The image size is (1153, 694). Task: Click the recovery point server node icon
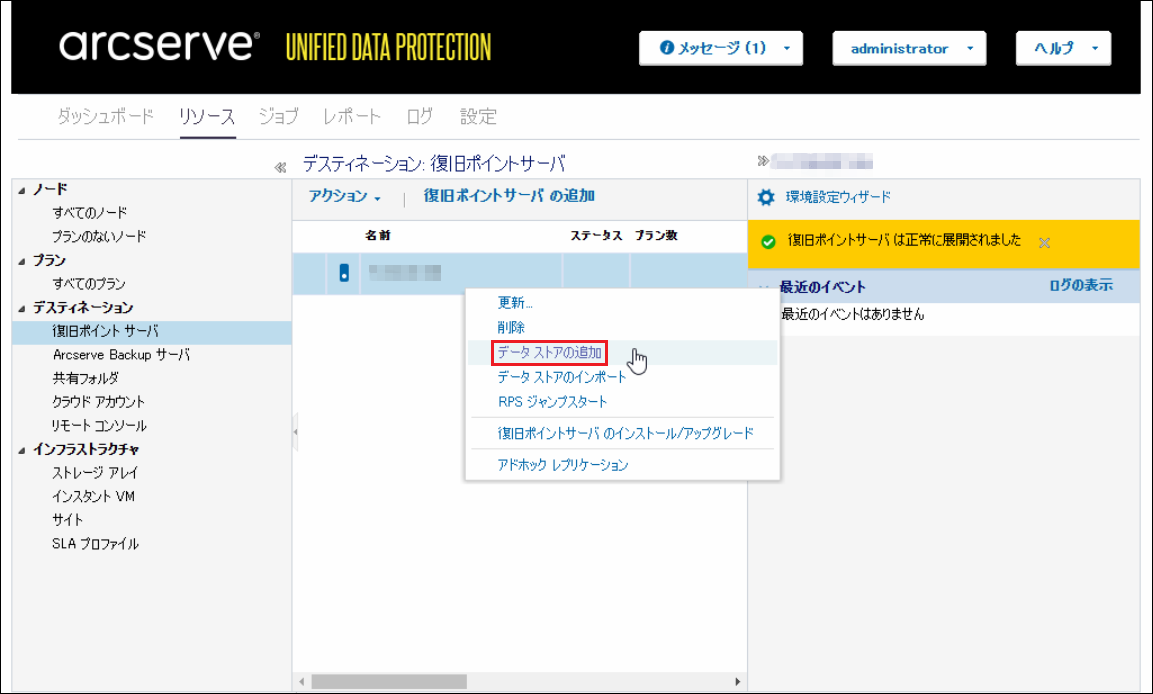(x=345, y=273)
